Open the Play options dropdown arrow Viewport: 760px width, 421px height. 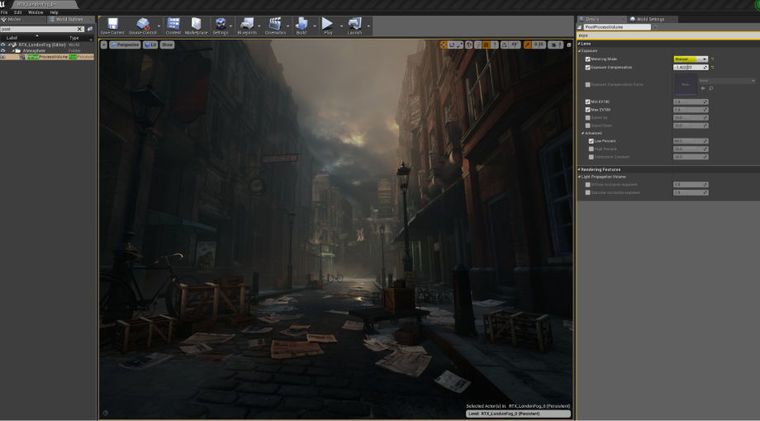pos(341,26)
